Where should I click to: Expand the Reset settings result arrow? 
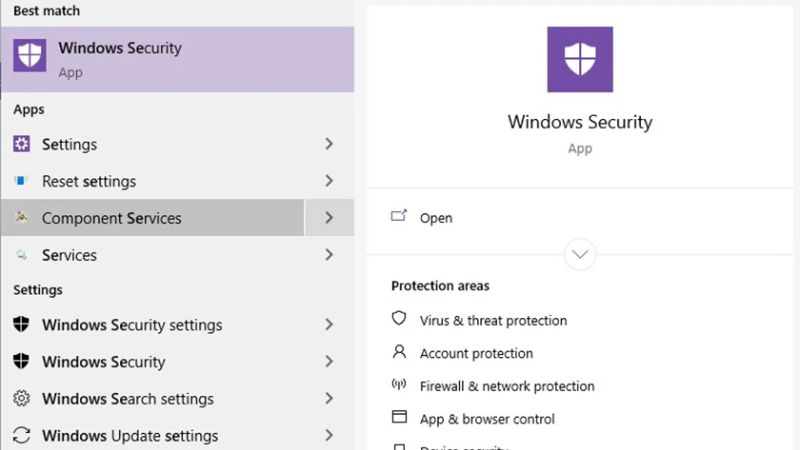point(329,181)
